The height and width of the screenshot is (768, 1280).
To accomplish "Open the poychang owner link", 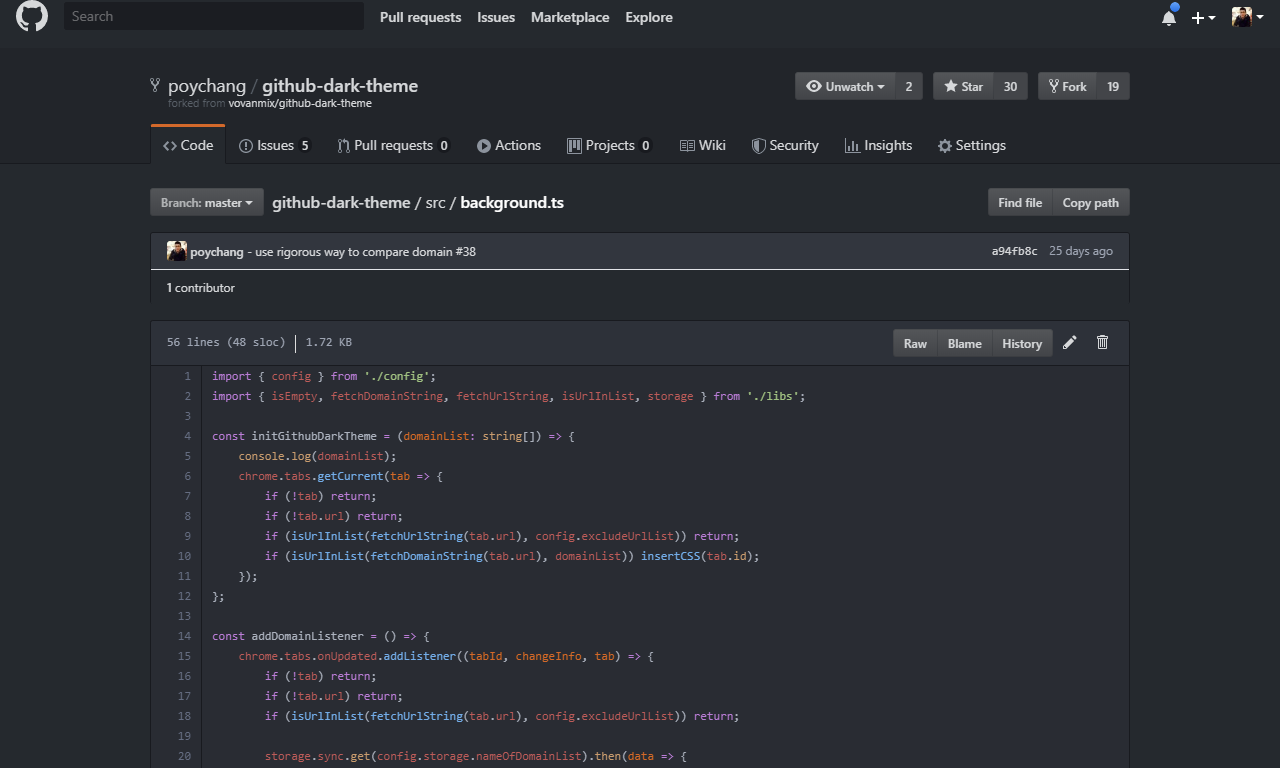I will pos(207,86).
